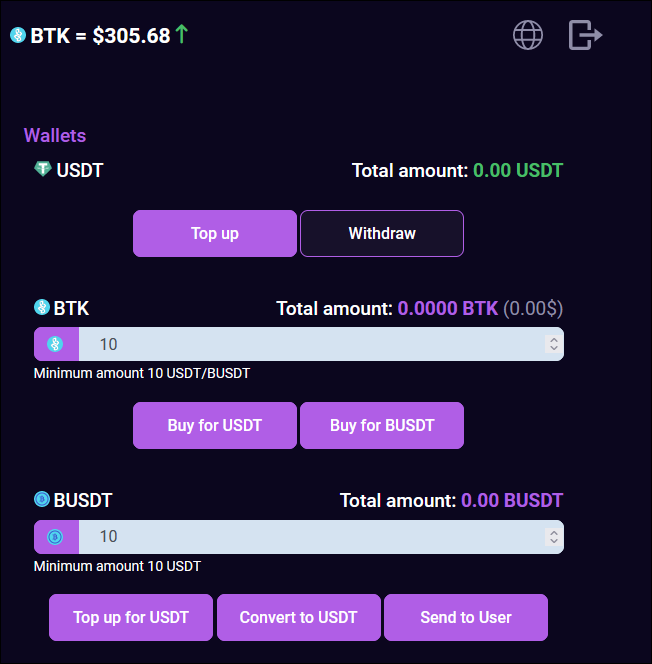Click Buy for USDT
This screenshot has width=652, height=664.
(215, 425)
